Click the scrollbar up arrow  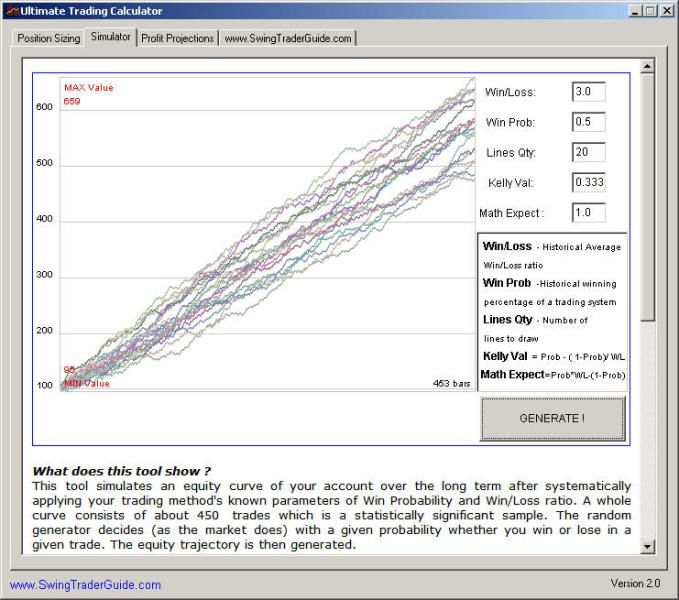pyautogui.click(x=647, y=67)
